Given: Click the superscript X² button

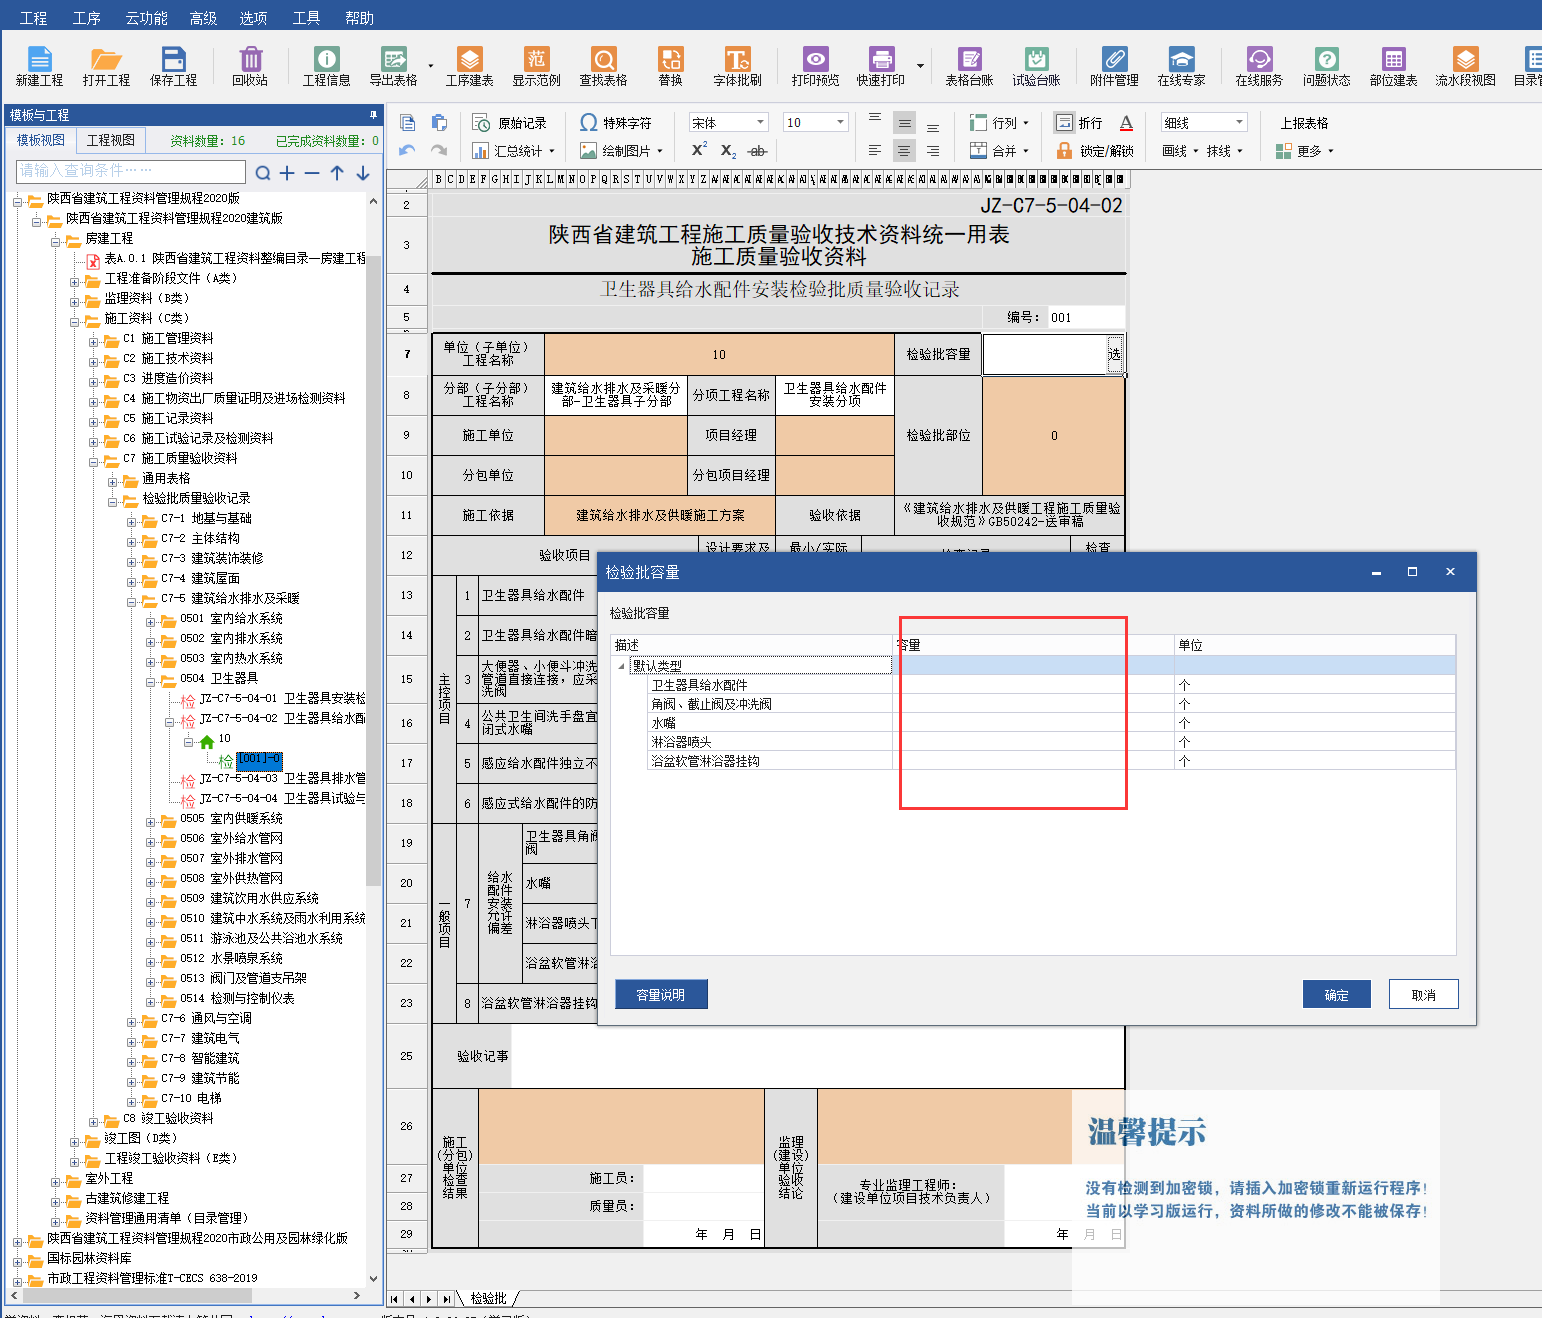Looking at the screenshot, I should click(x=699, y=150).
